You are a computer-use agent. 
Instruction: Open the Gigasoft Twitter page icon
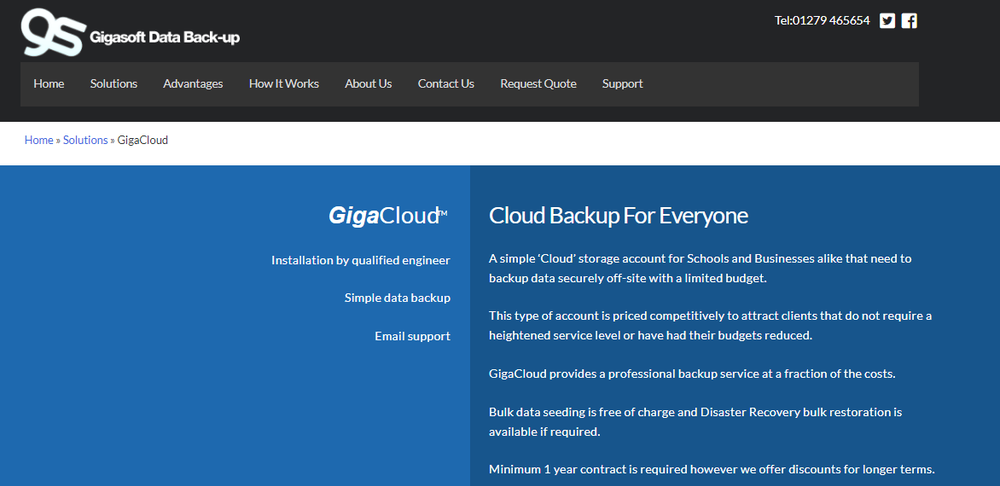[887, 21]
